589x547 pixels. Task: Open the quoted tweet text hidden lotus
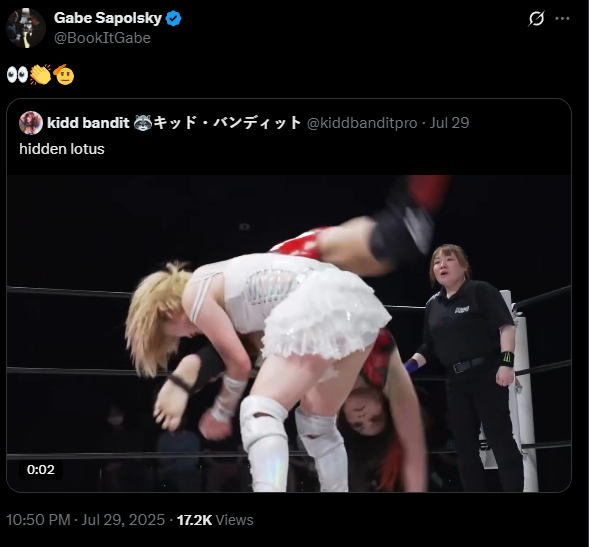coord(62,149)
